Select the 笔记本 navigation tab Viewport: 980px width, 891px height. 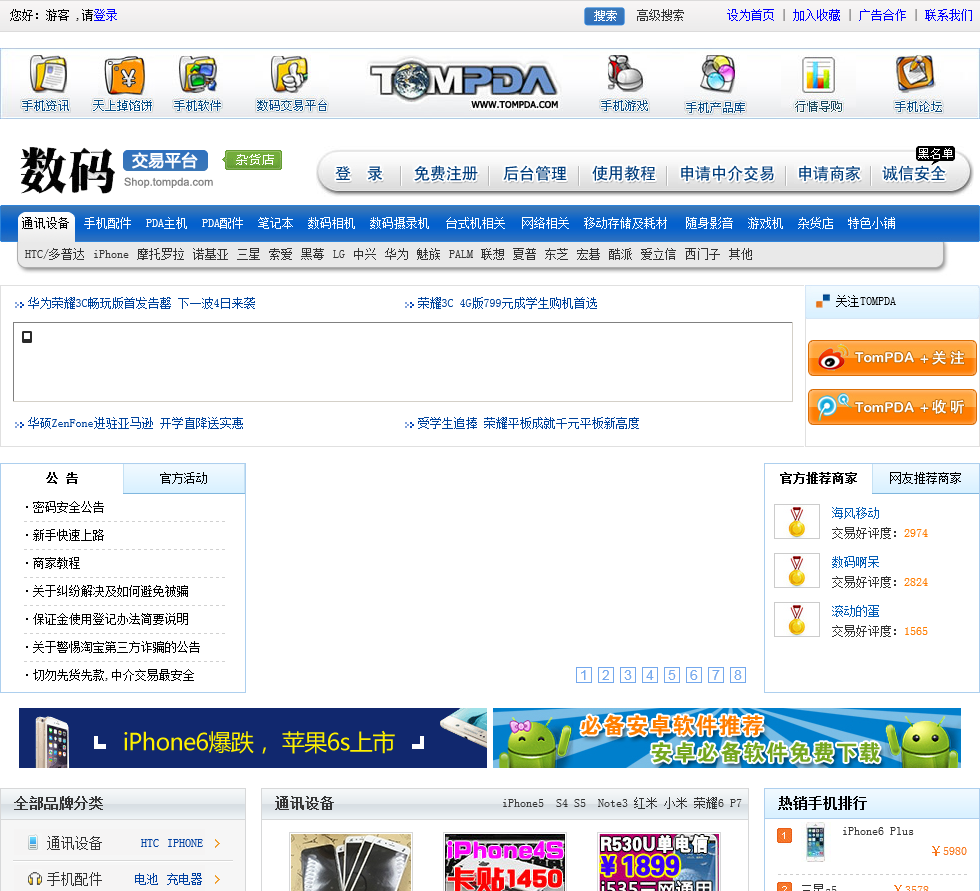[276, 224]
